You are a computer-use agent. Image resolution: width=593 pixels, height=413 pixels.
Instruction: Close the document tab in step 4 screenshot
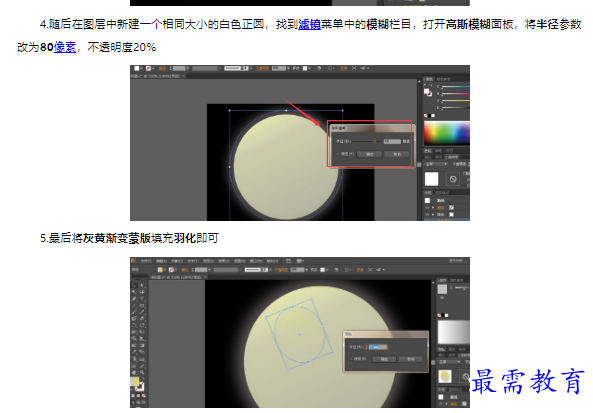[x=184, y=76]
